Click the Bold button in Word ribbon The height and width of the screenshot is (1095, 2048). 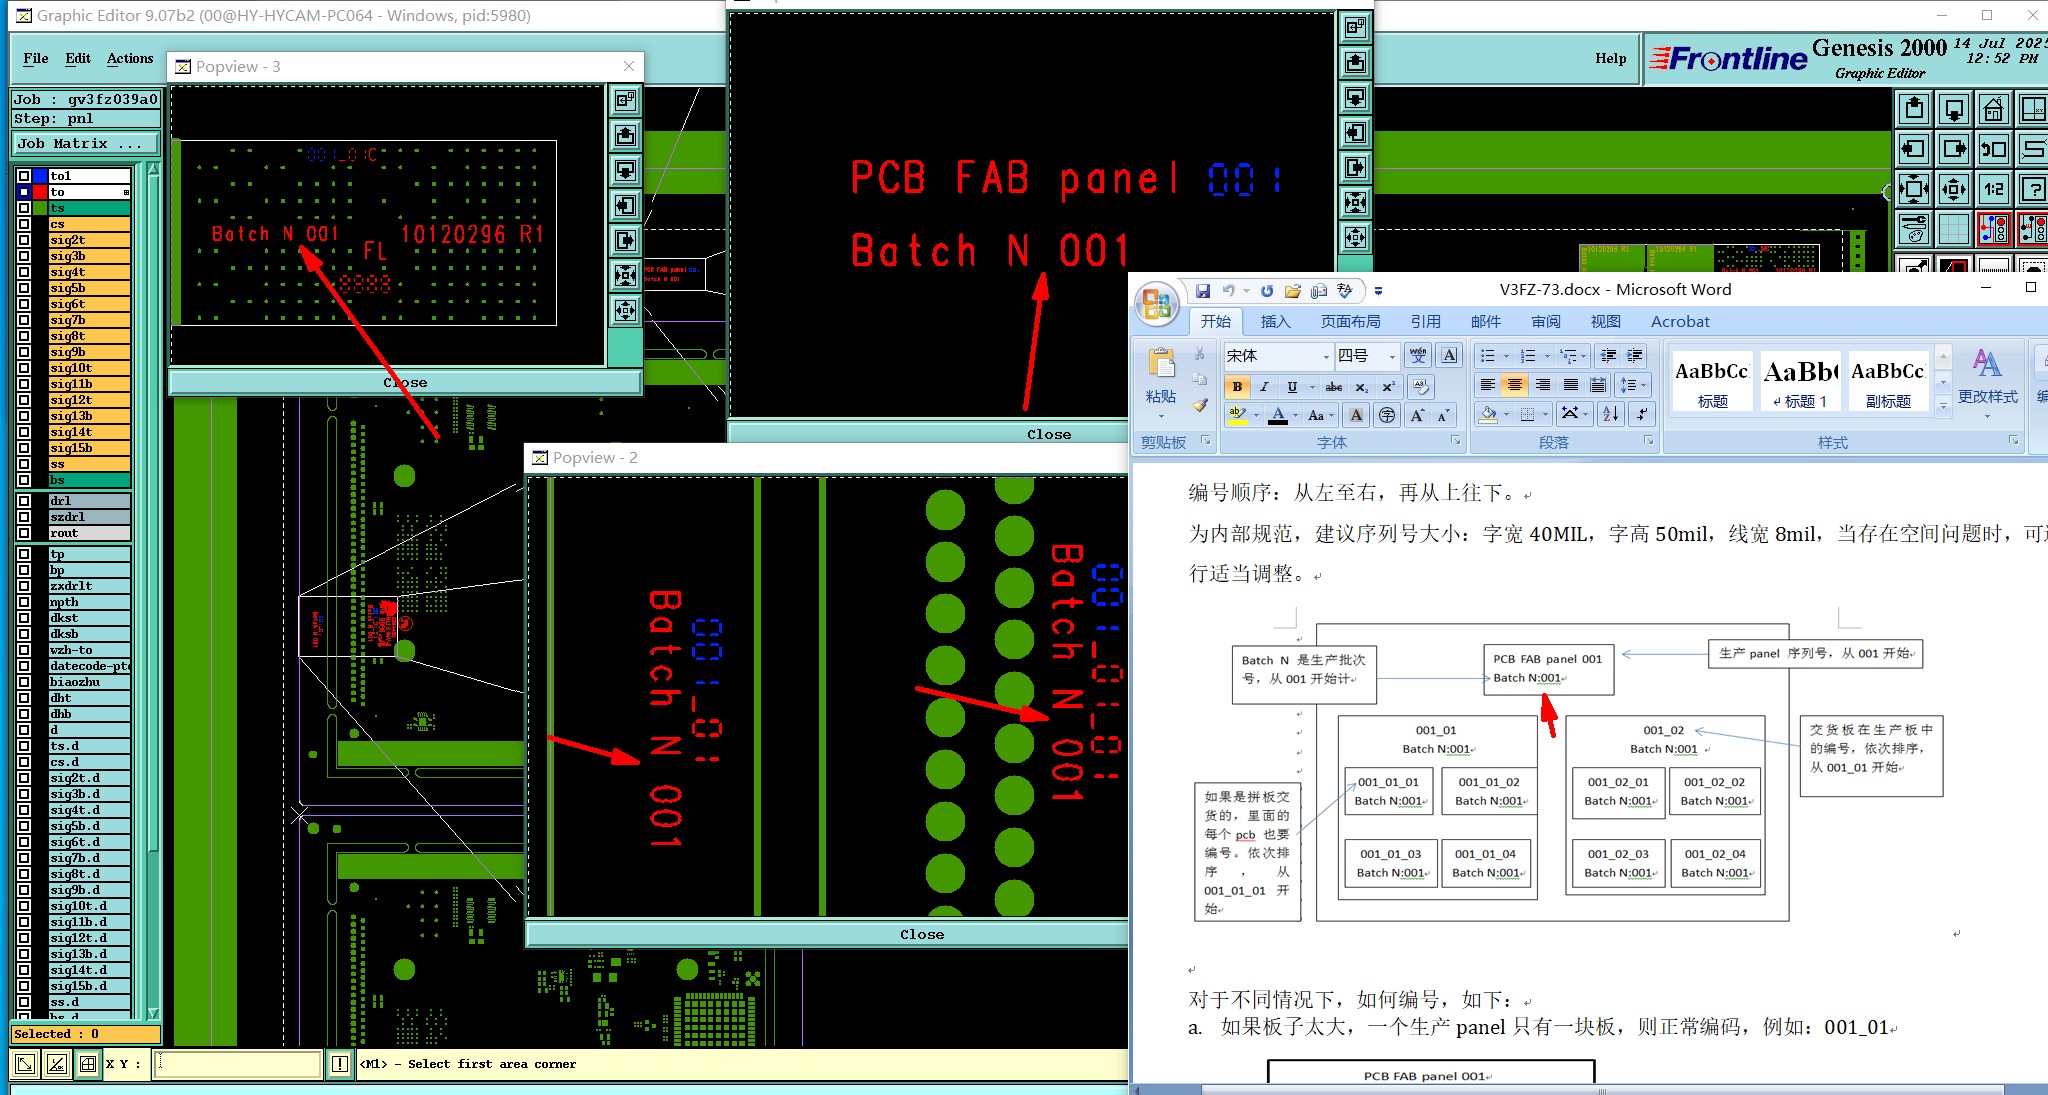click(1238, 387)
